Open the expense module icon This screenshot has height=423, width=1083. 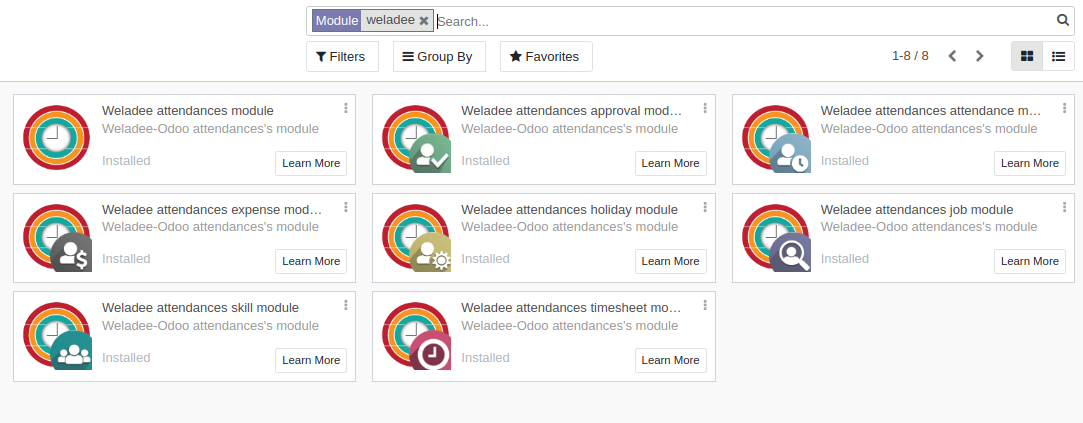(57, 237)
